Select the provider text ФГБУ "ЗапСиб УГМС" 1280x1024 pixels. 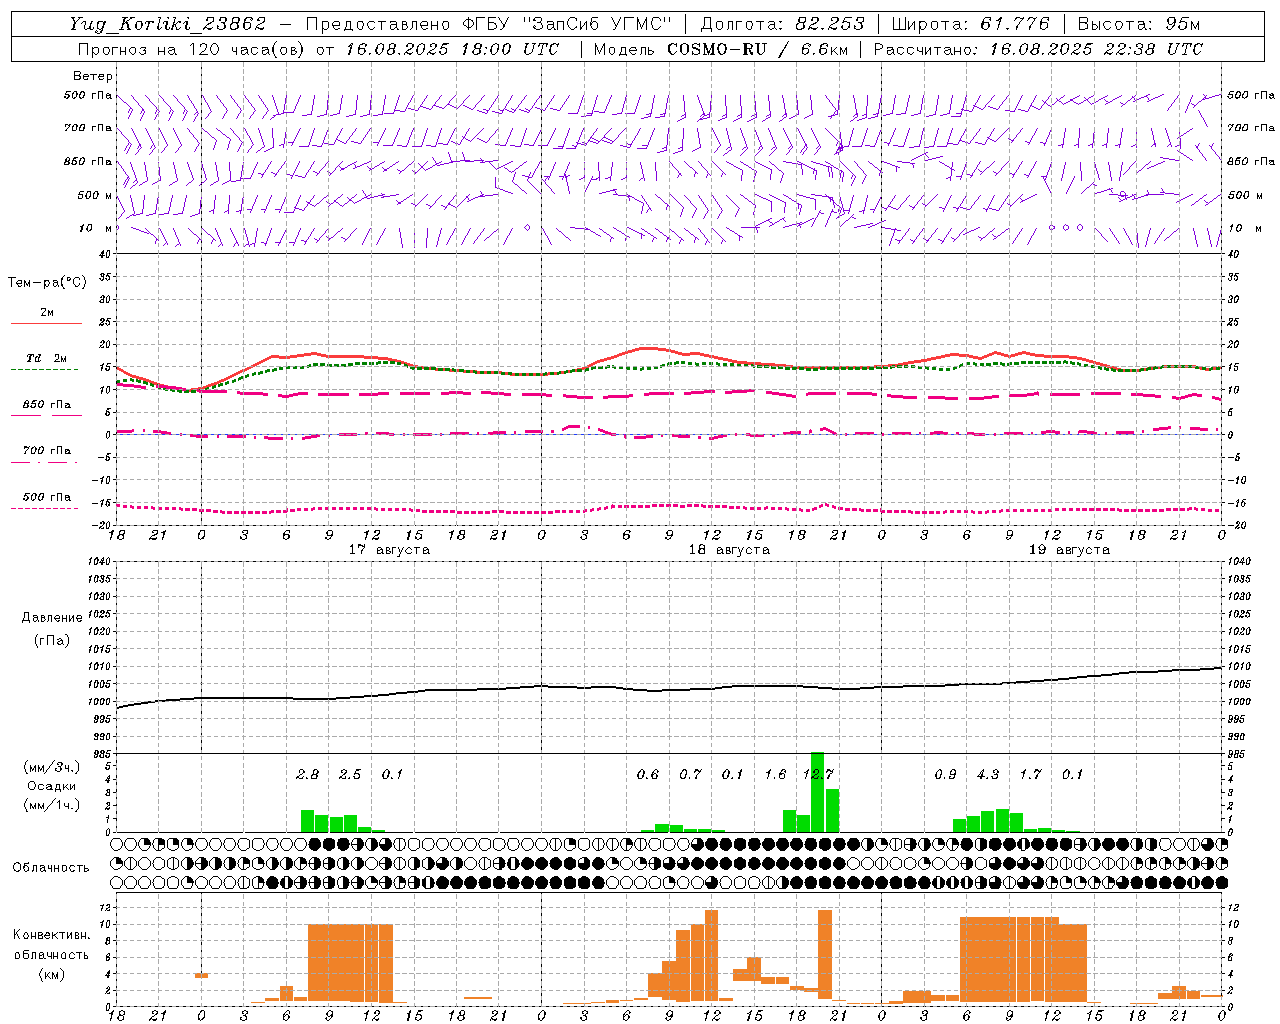coord(567,24)
